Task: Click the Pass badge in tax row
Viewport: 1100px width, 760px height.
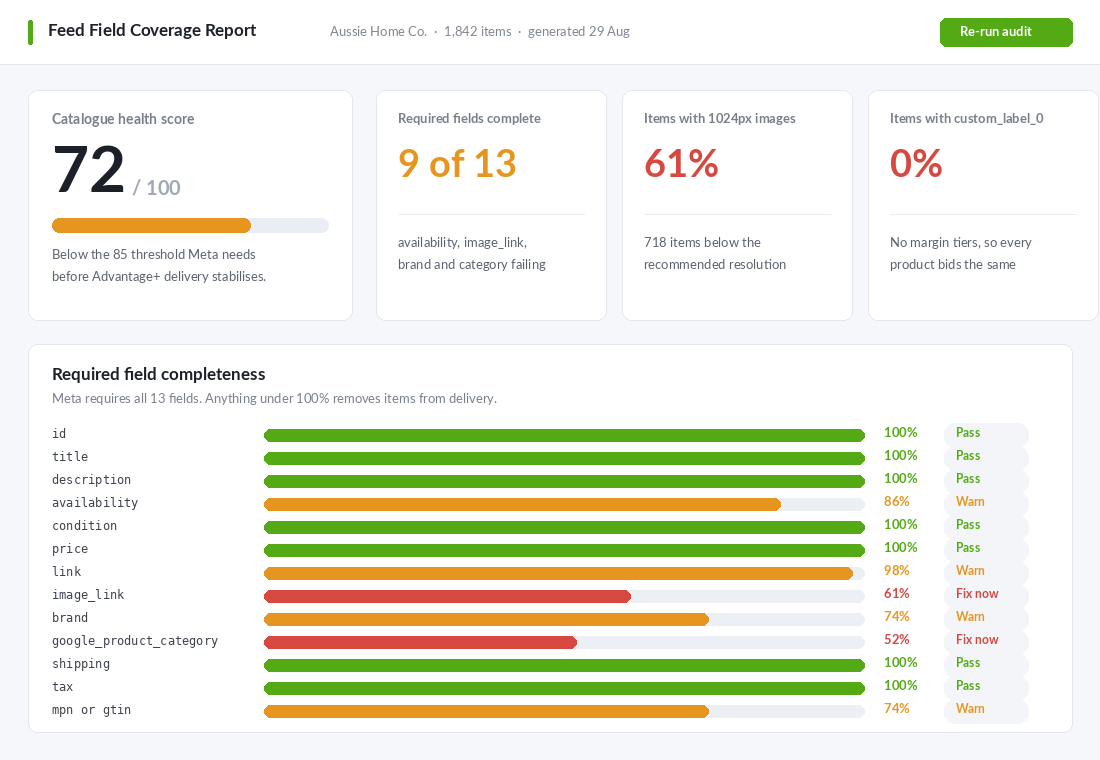Action: pos(986,686)
